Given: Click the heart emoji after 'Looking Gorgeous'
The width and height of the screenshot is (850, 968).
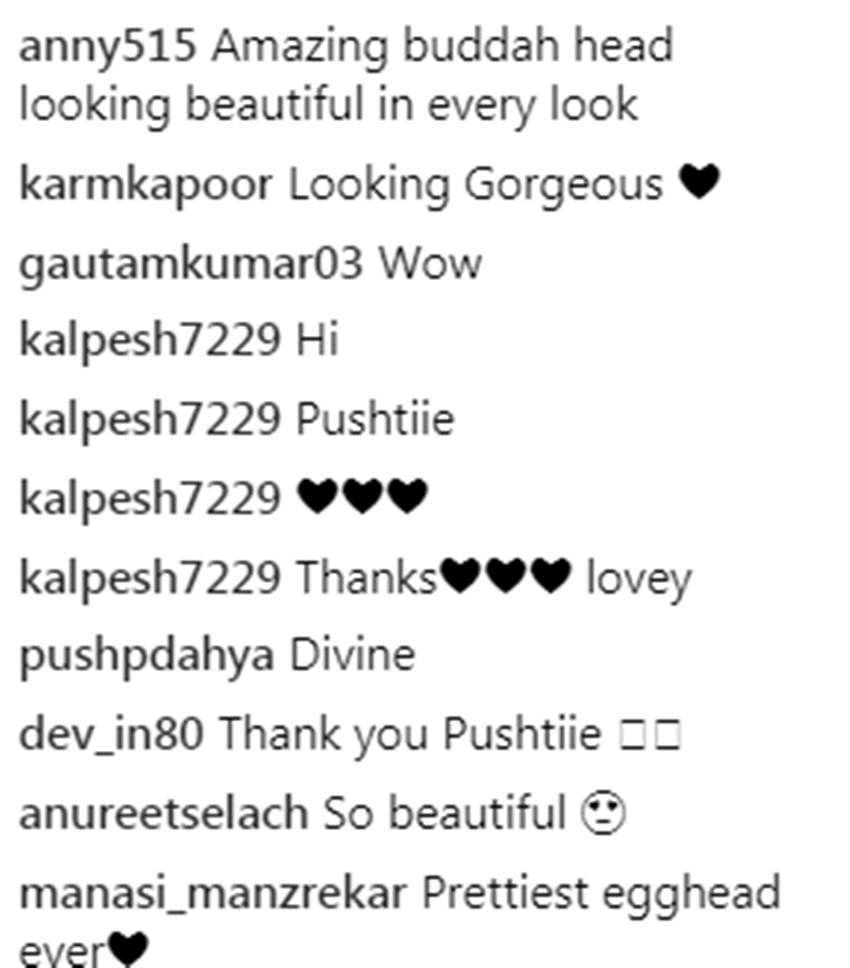Looking at the screenshot, I should coord(699,182).
